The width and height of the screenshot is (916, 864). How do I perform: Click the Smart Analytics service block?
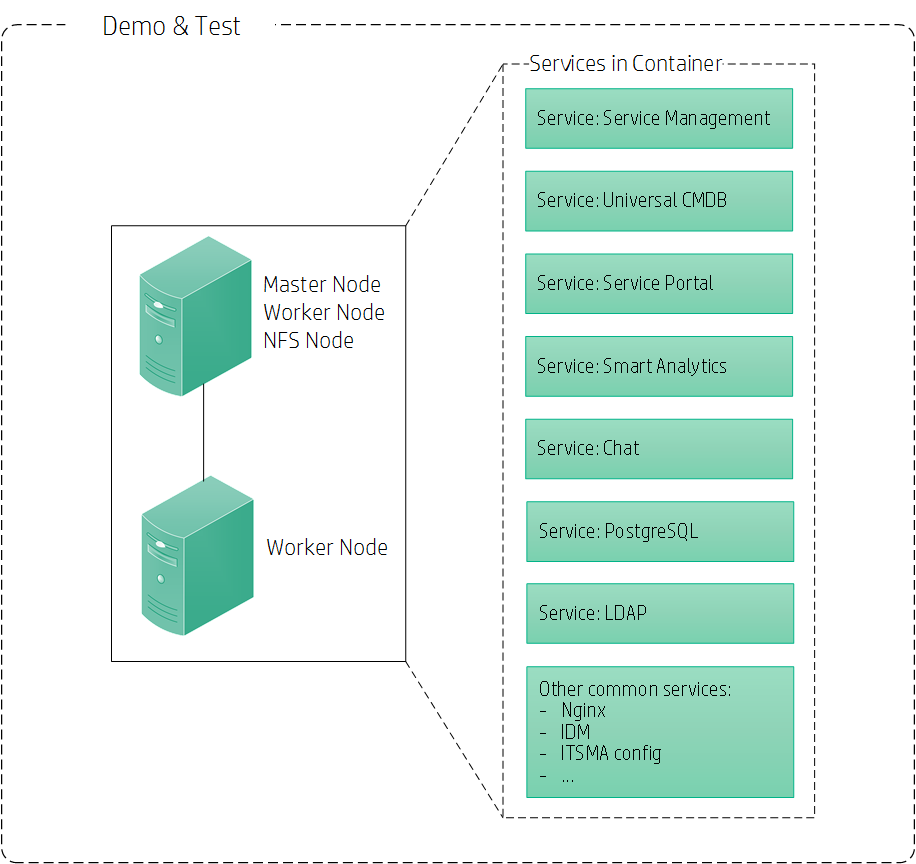[x=658, y=366]
